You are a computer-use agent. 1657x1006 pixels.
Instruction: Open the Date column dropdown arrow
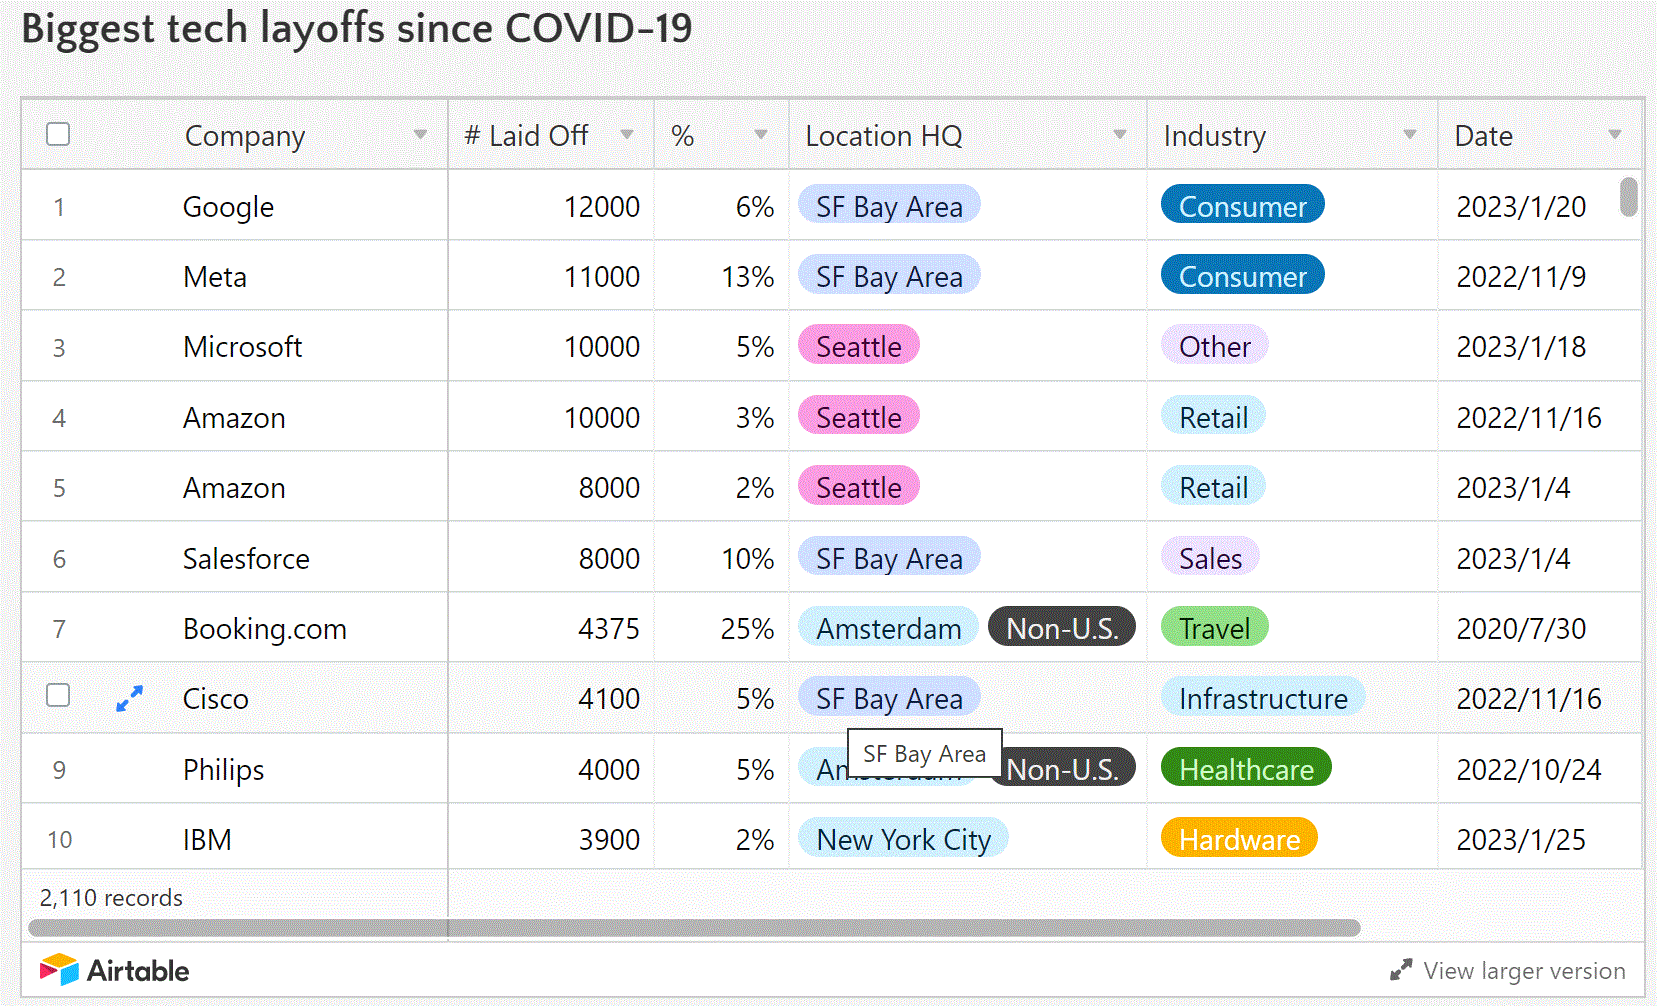click(x=1615, y=134)
